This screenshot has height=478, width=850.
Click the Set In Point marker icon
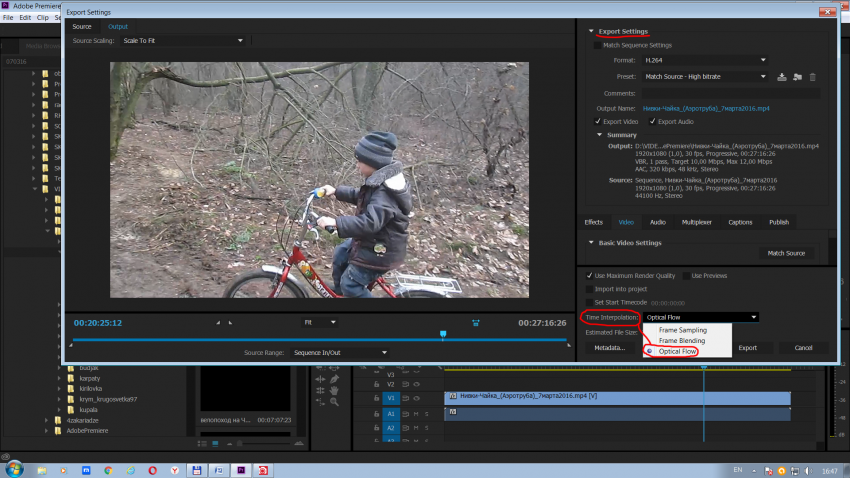218,322
